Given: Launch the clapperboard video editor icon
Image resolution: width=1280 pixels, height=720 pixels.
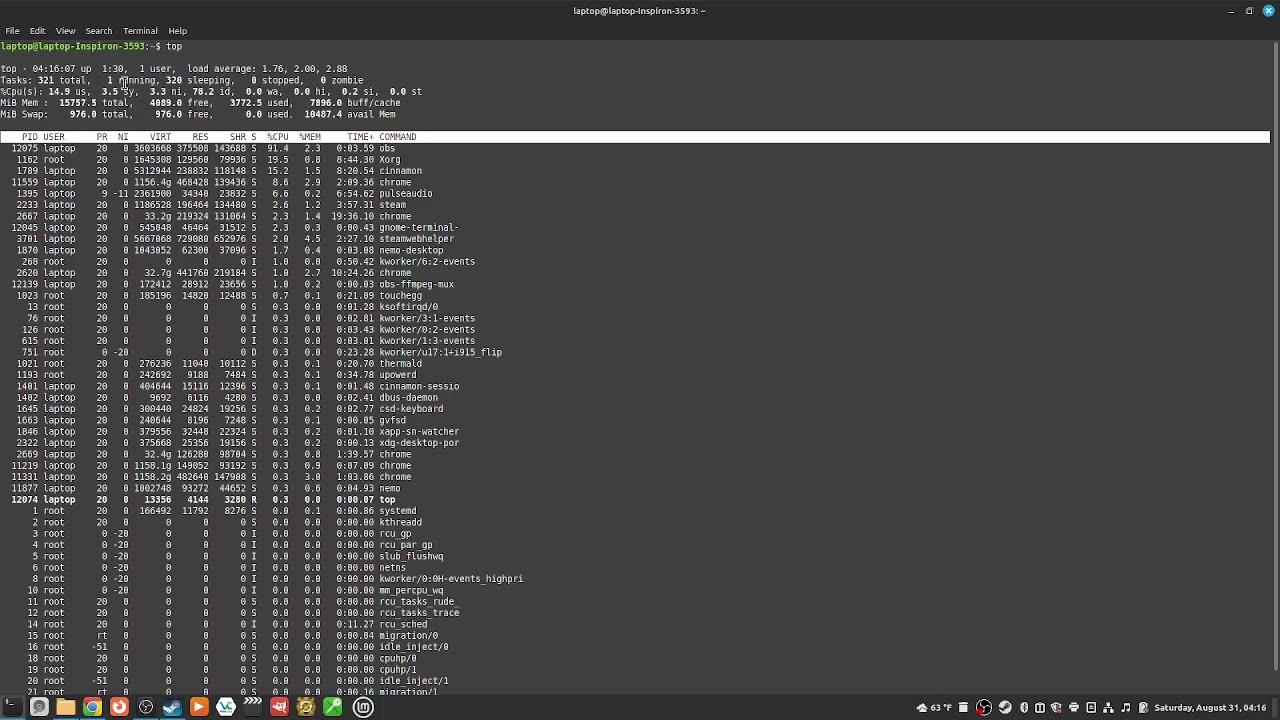Looking at the screenshot, I should 252,707.
